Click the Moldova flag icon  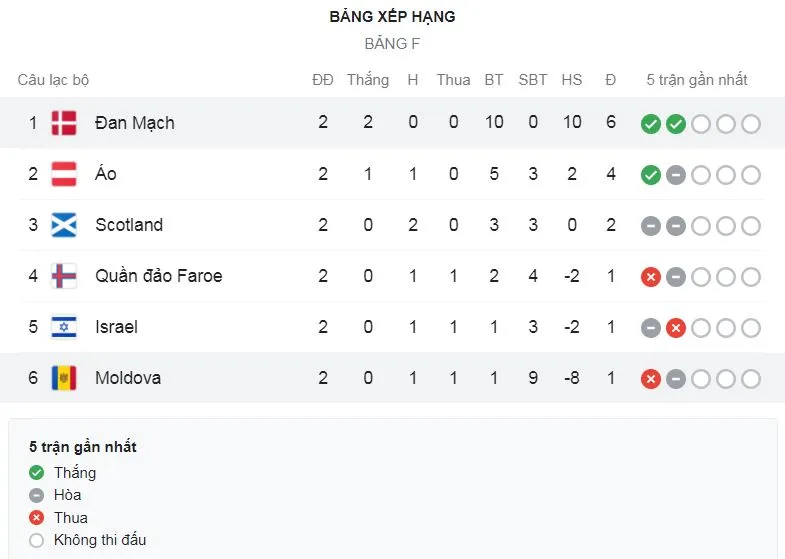click(x=63, y=378)
